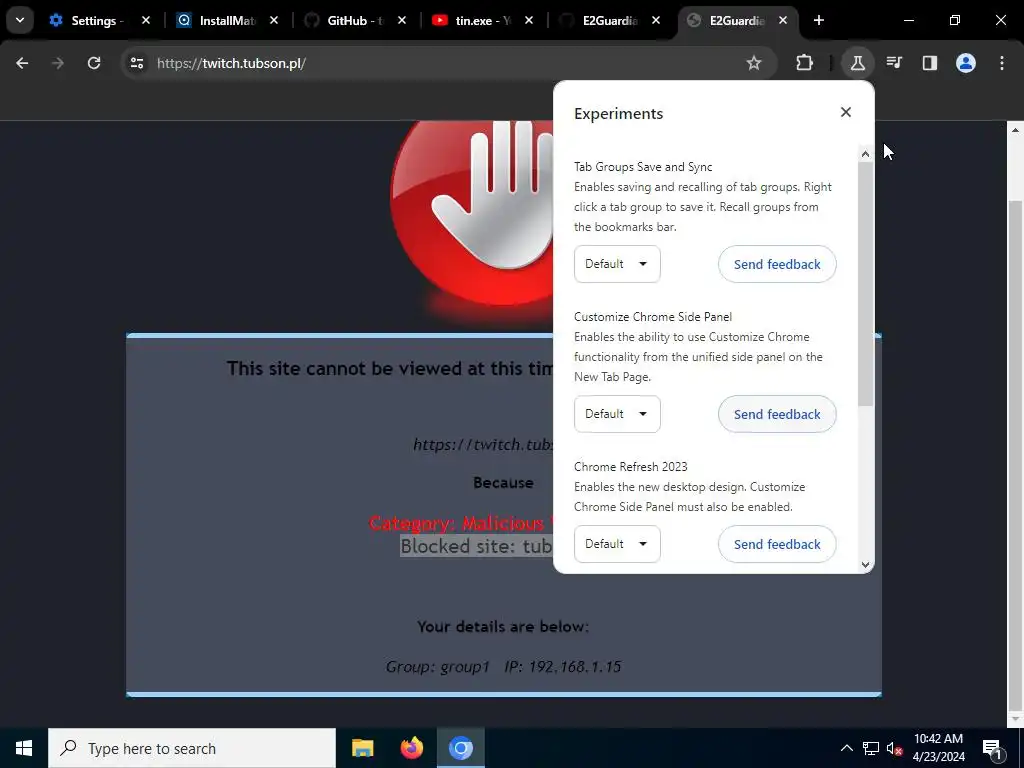The width and height of the screenshot is (1024, 768).
Task: Click the muted volume tray icon
Action: (894, 748)
